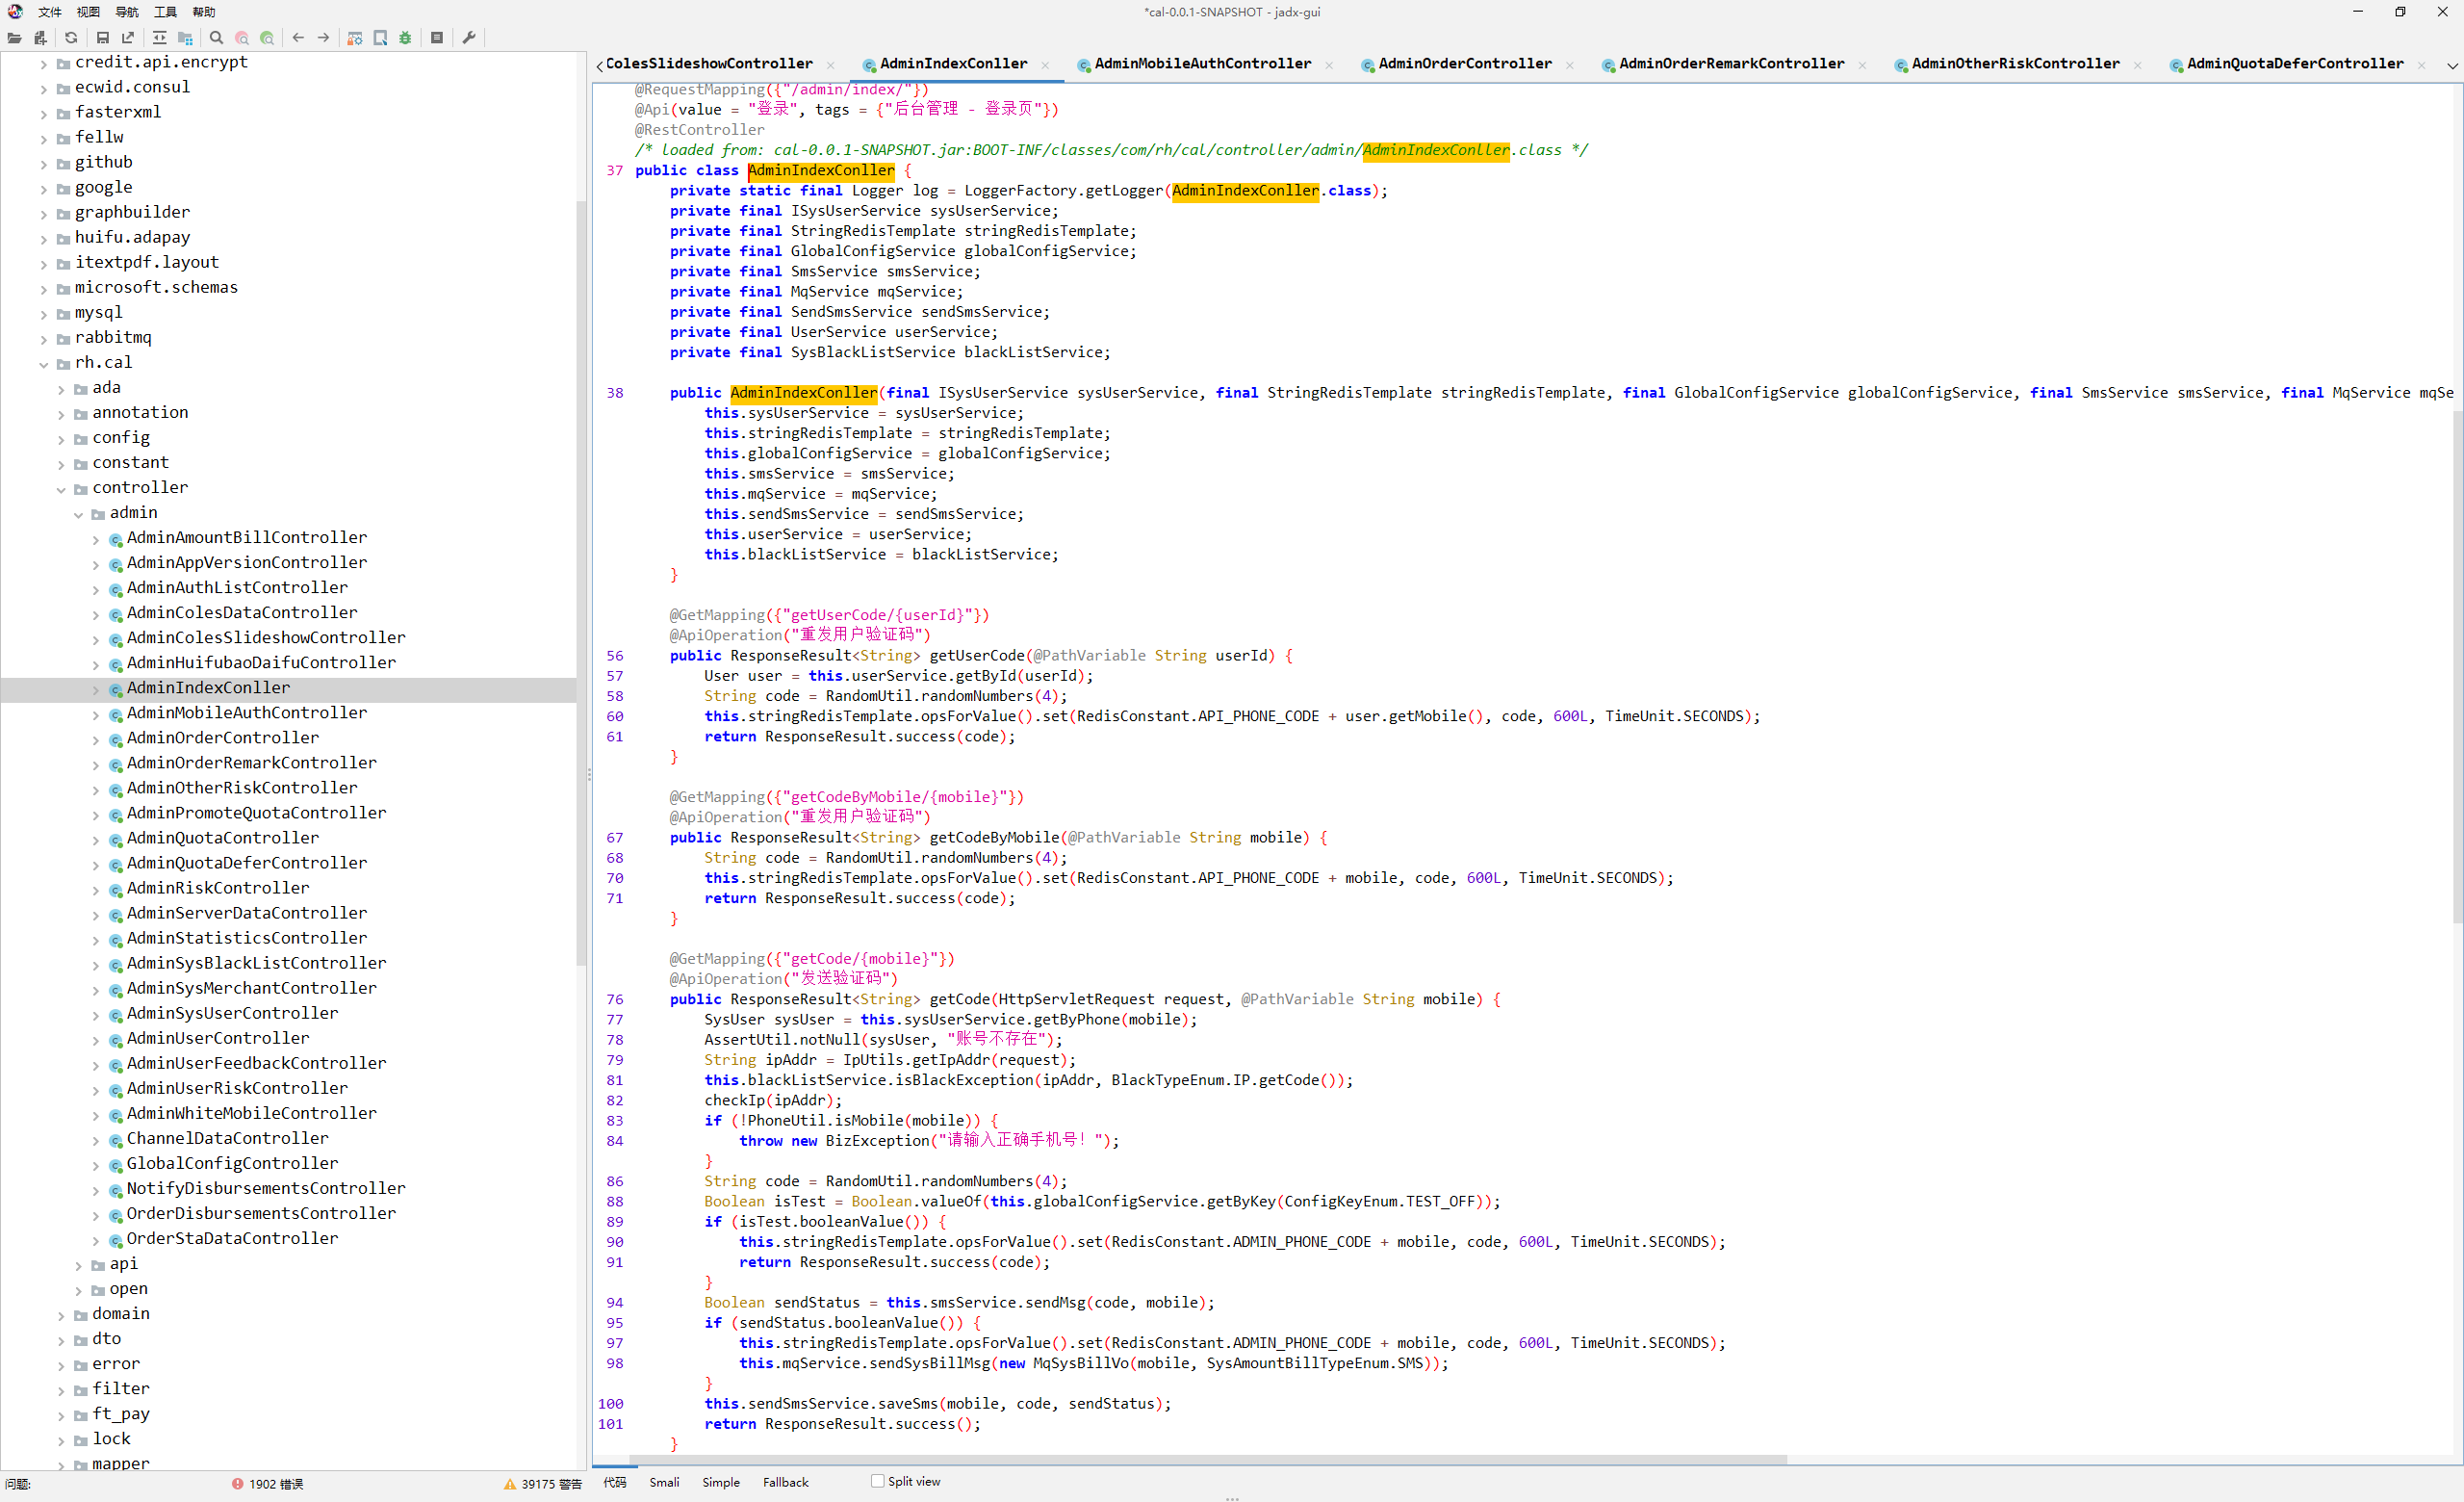Close the AdminIndexConller tab
Image resolution: width=2464 pixels, height=1502 pixels.
point(1045,65)
